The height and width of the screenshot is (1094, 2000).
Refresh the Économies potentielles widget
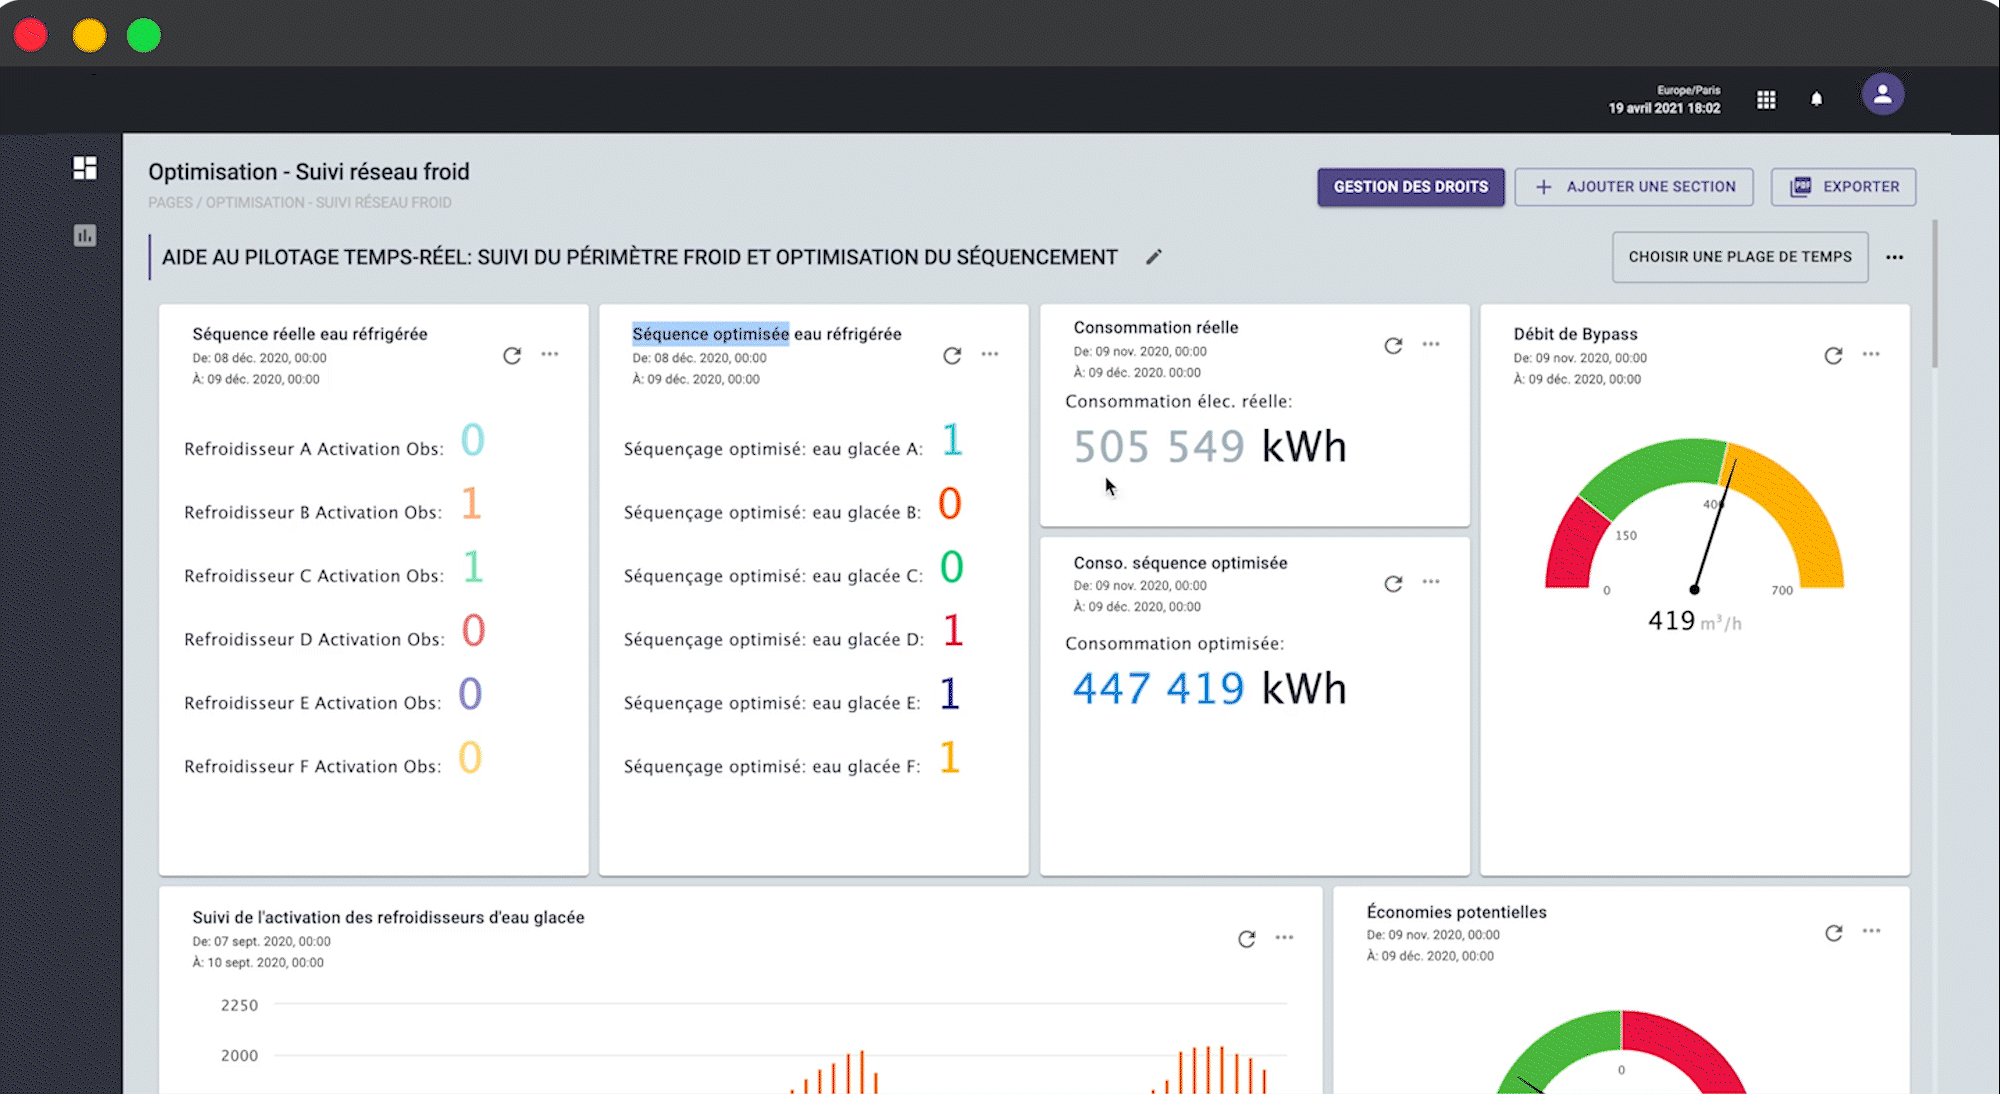pos(1833,932)
